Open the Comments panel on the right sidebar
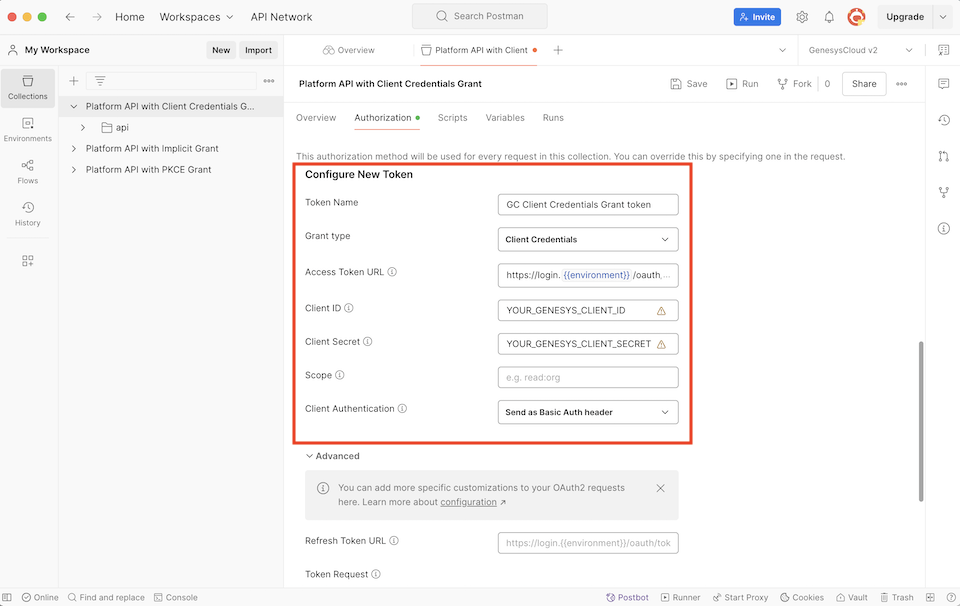The width and height of the screenshot is (960, 606). [943, 84]
